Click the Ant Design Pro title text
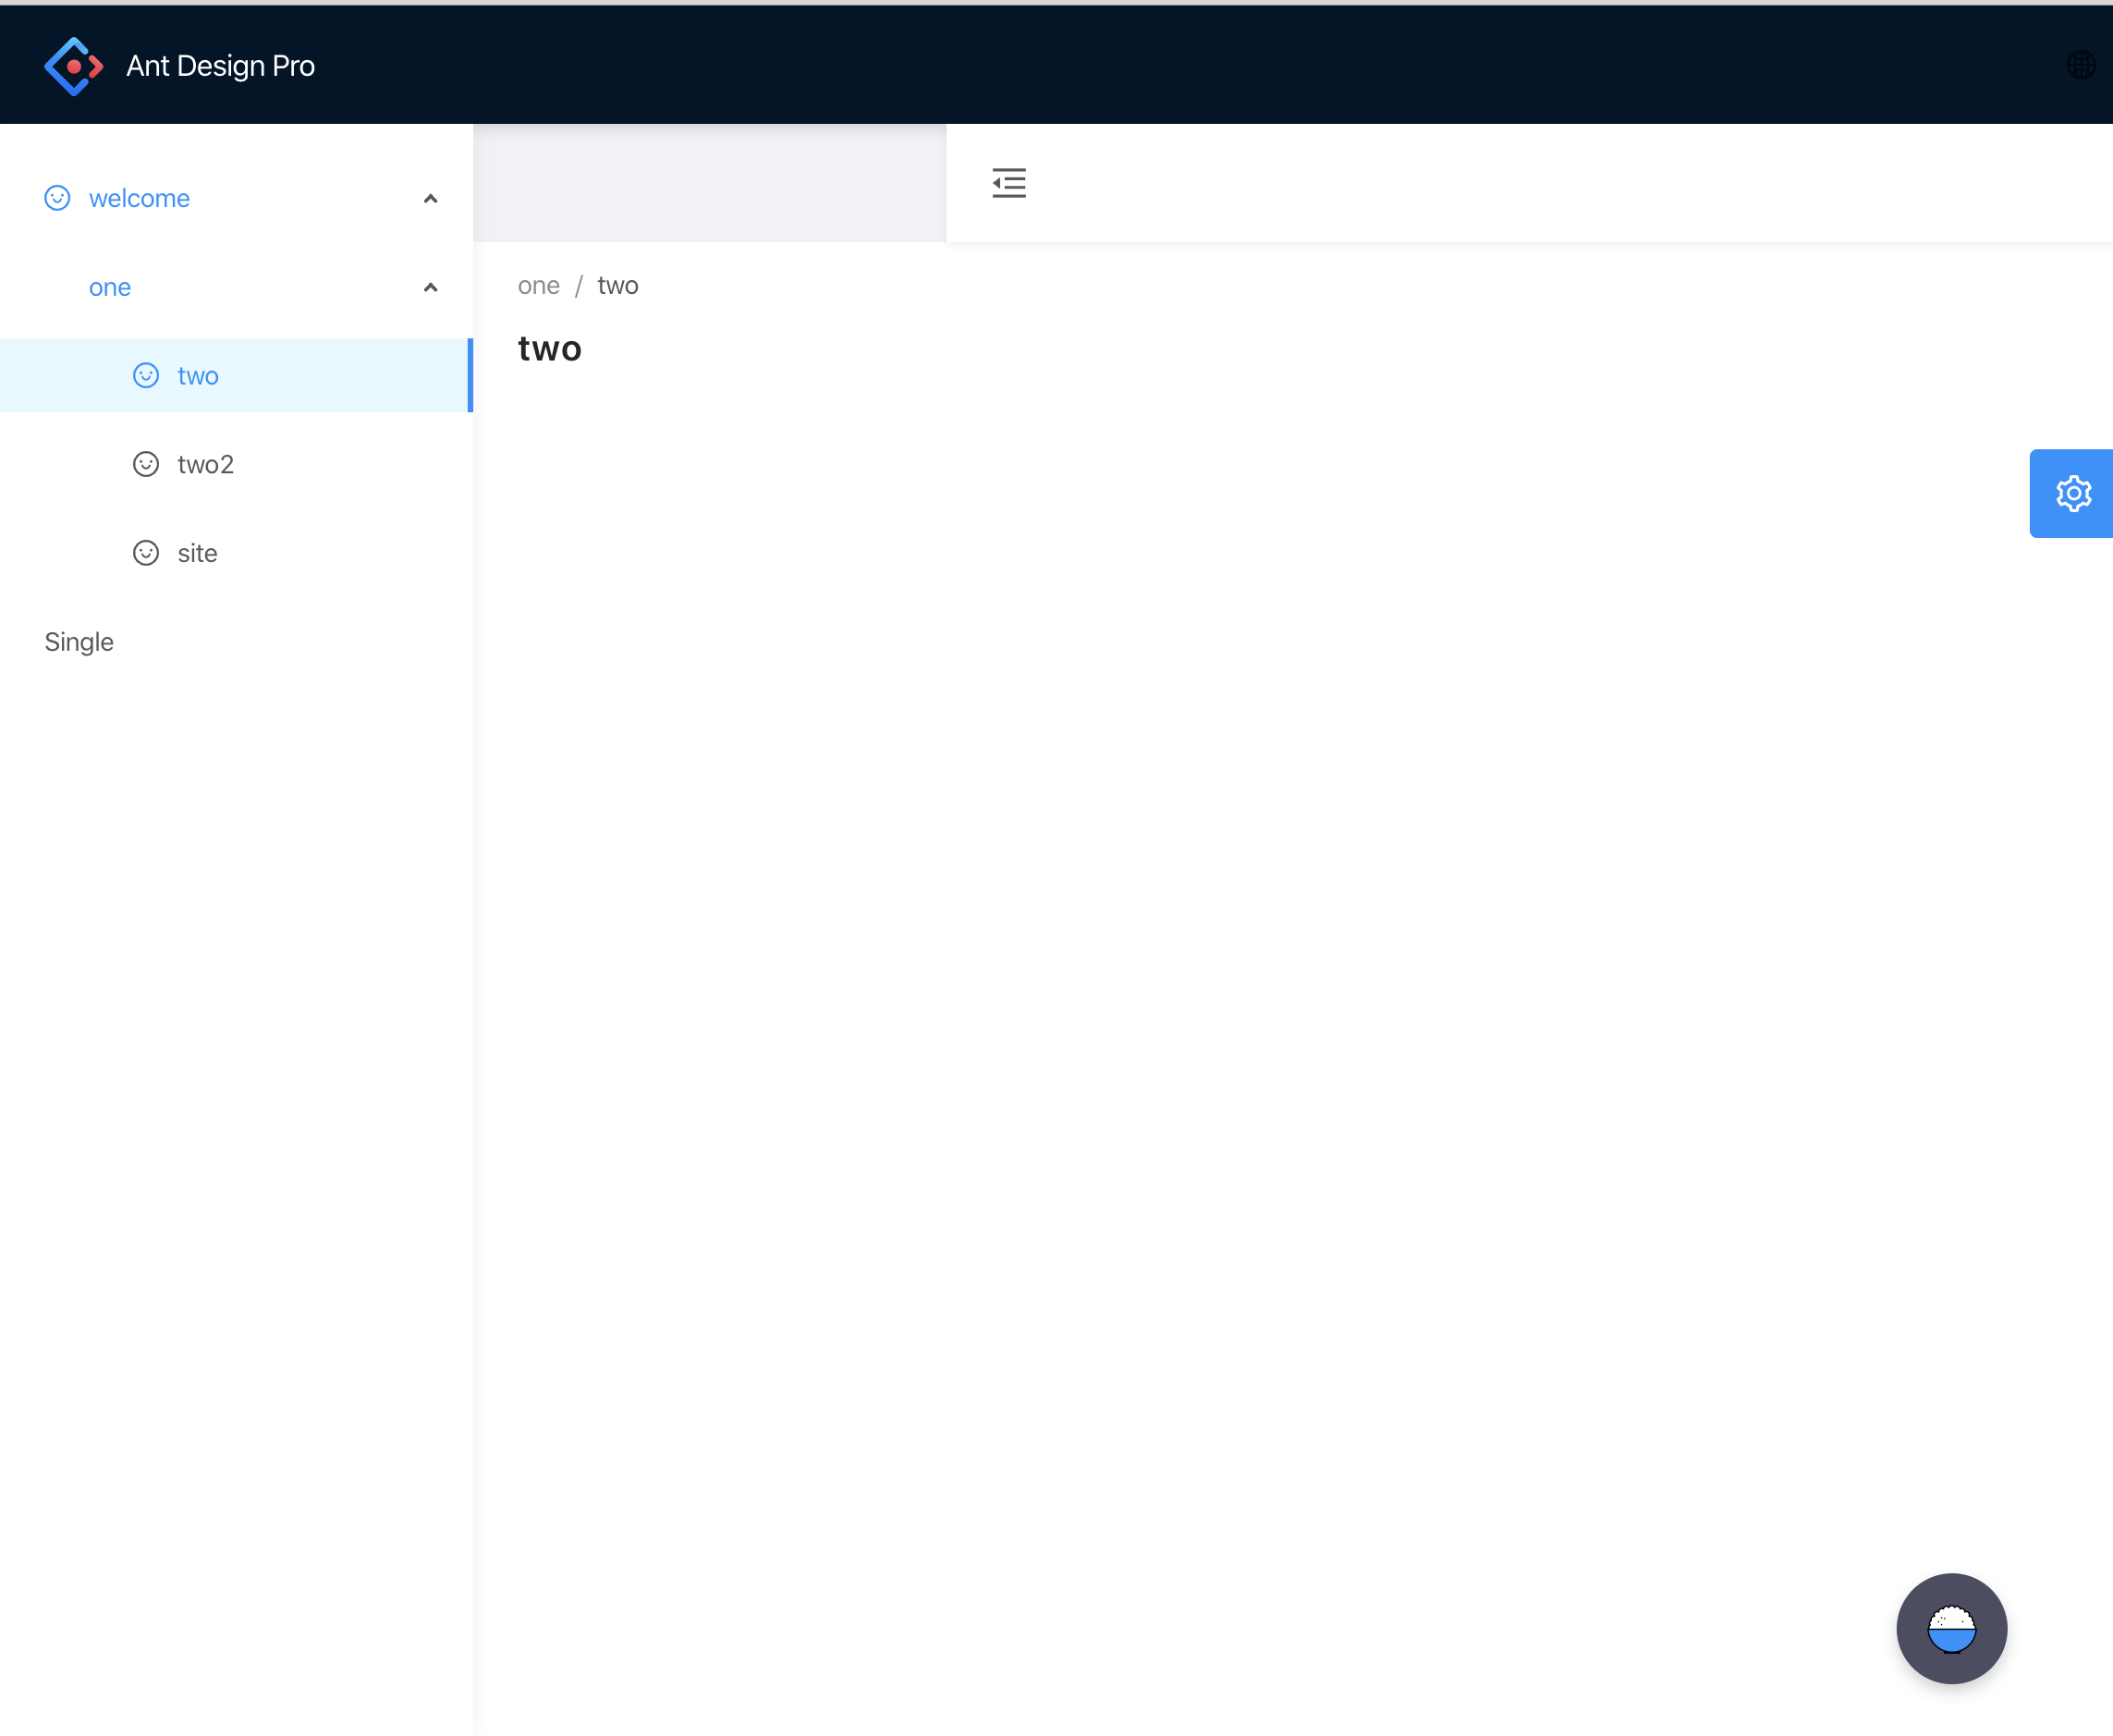 click(x=220, y=66)
